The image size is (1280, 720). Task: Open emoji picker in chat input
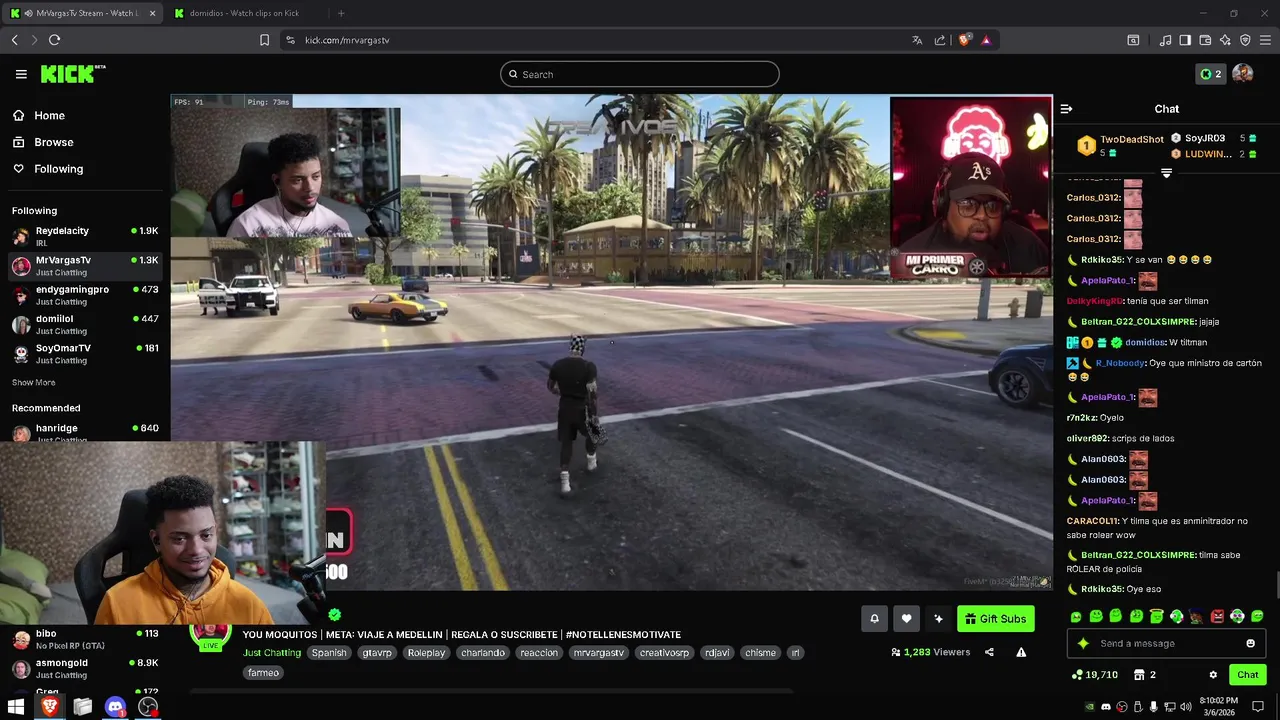1250,643
